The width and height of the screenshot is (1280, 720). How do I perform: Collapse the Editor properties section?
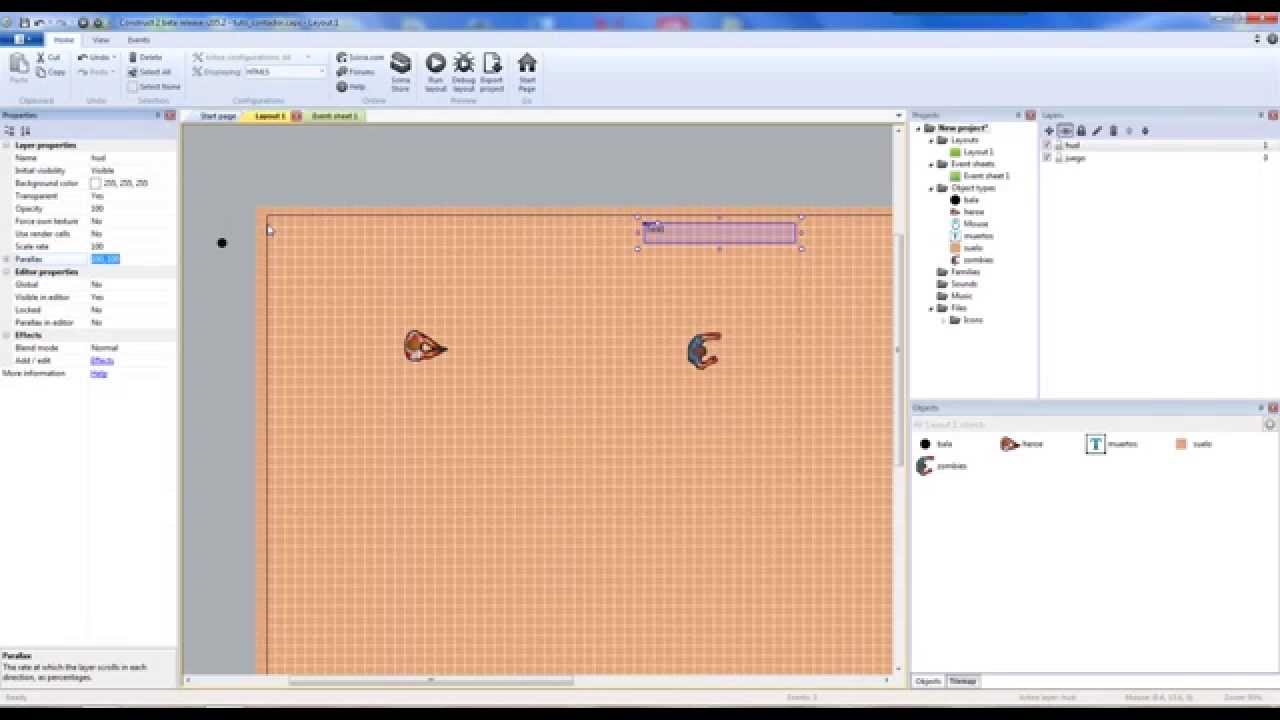[x=7, y=272]
